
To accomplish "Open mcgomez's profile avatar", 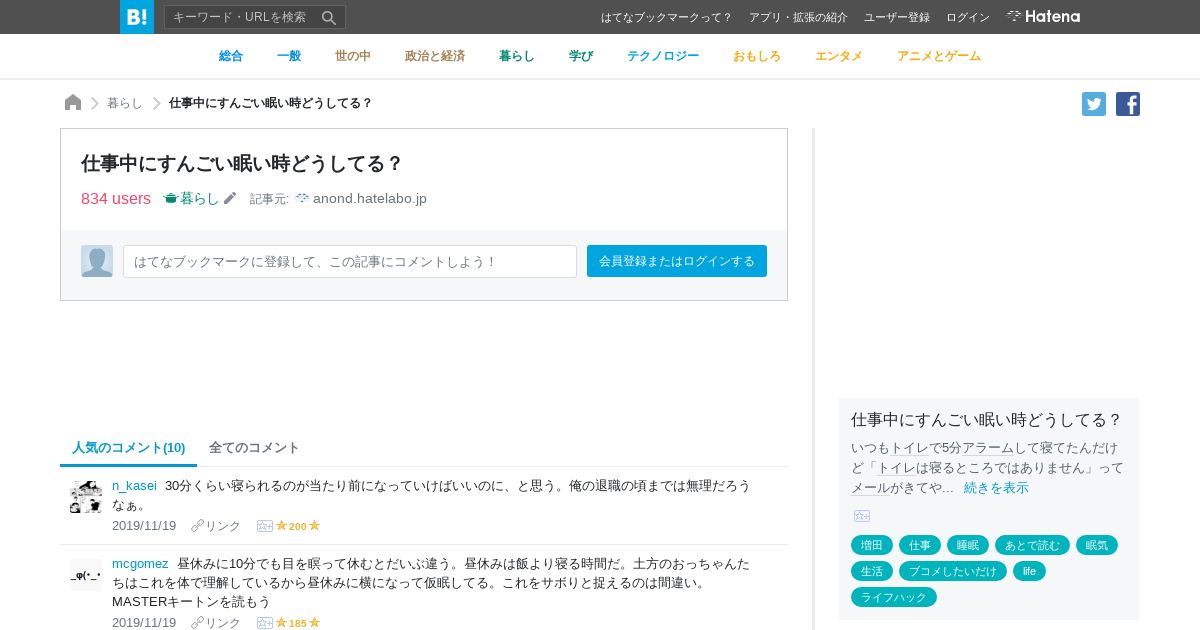I will (86, 575).
